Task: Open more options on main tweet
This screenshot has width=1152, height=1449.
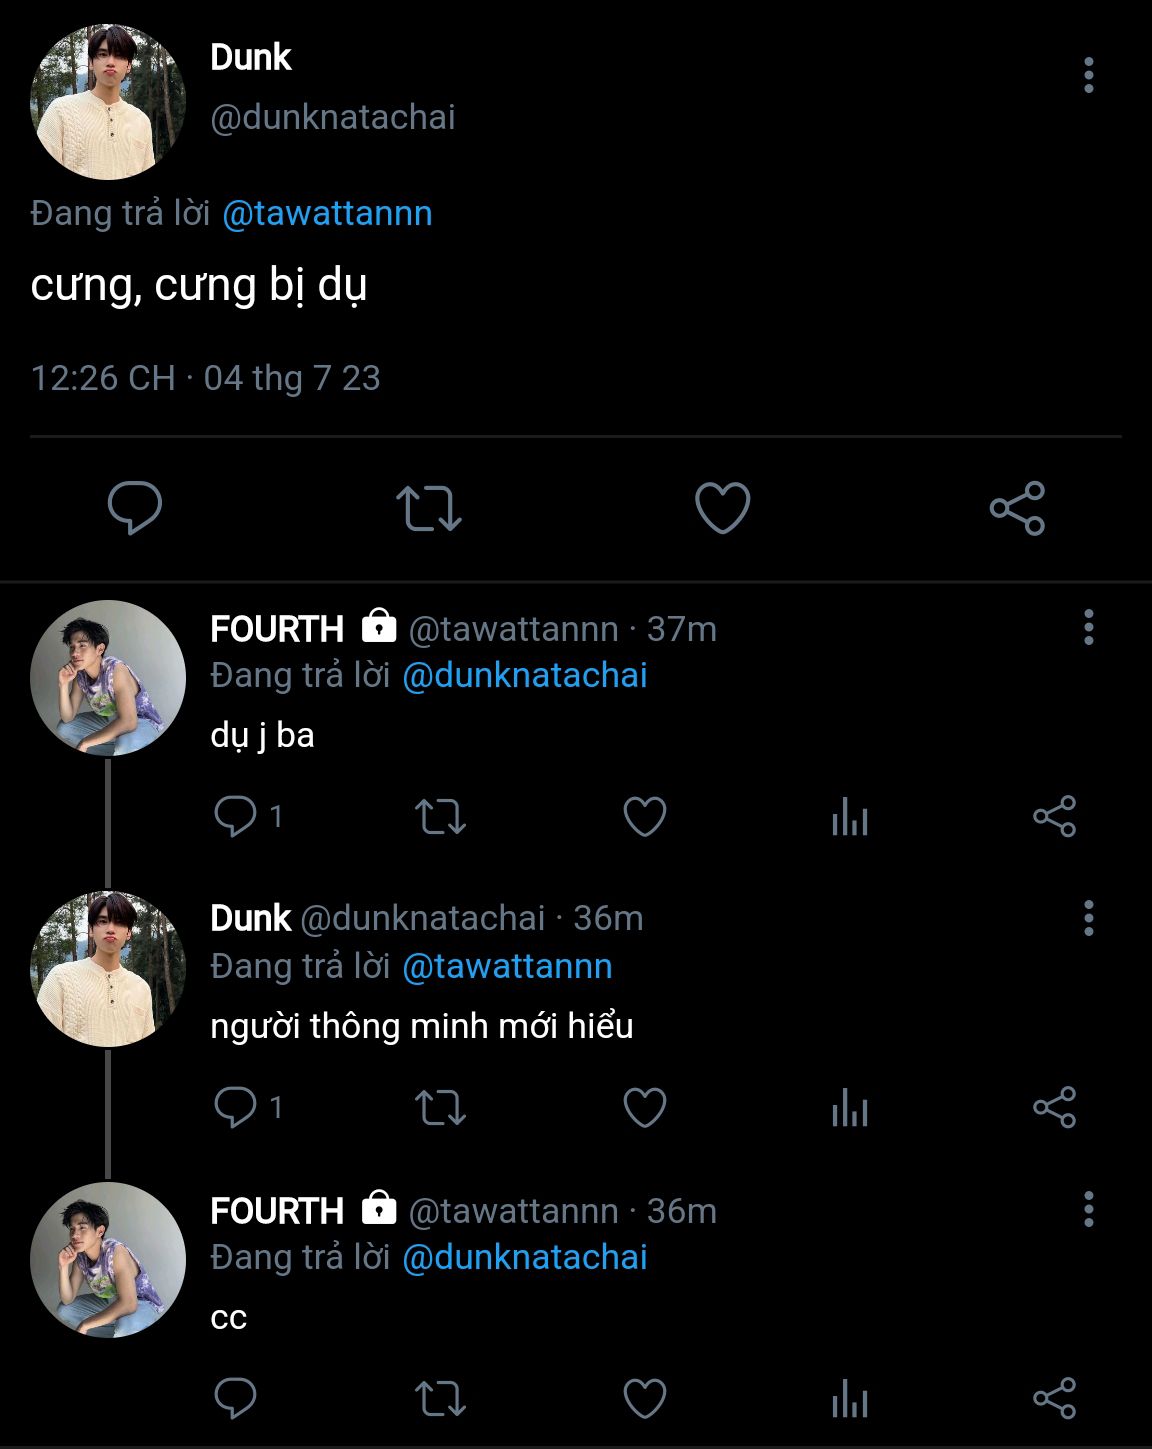Action: pyautogui.click(x=1088, y=76)
